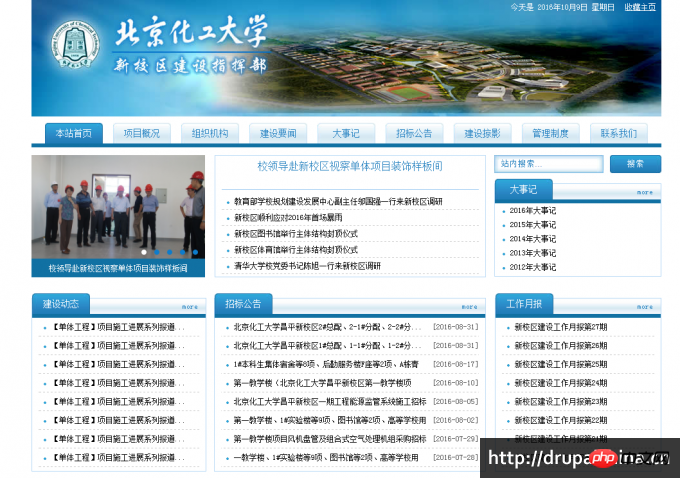Click the 工作月报 section header tab

click(x=524, y=304)
